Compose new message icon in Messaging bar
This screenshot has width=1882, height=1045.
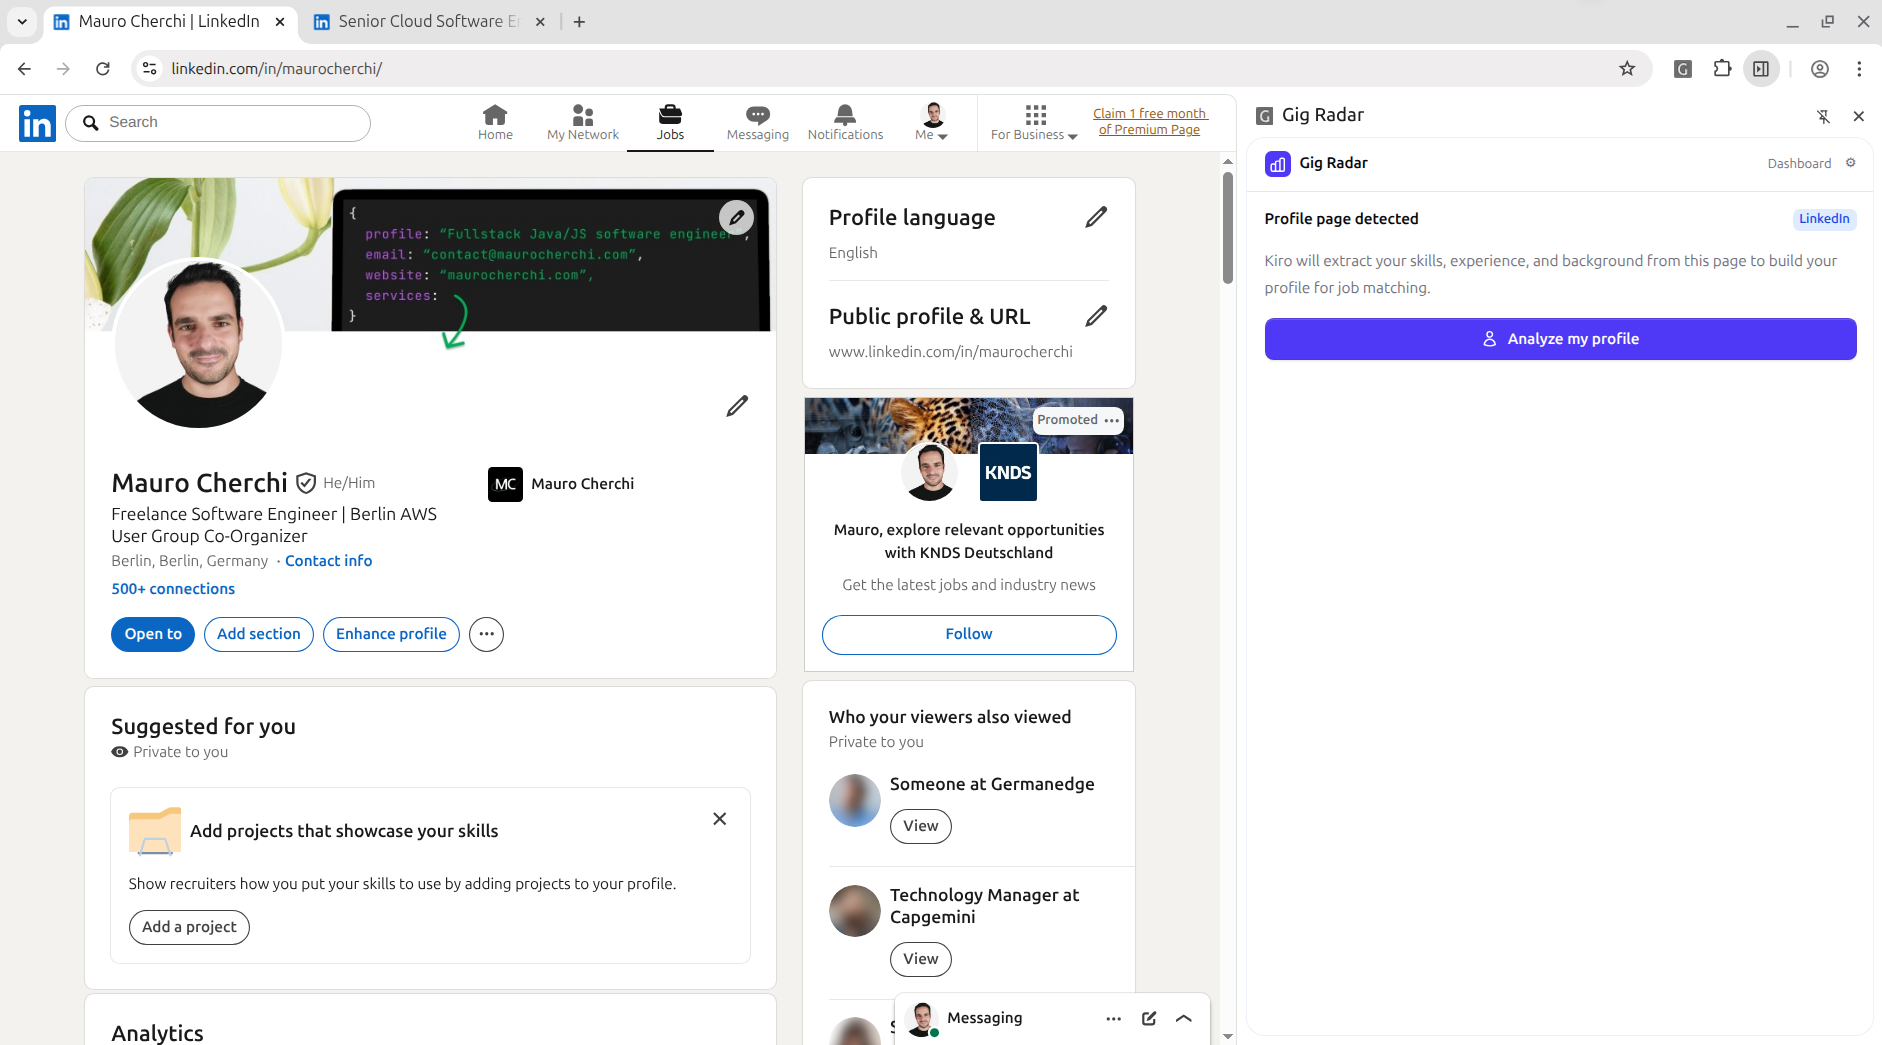(x=1149, y=1018)
